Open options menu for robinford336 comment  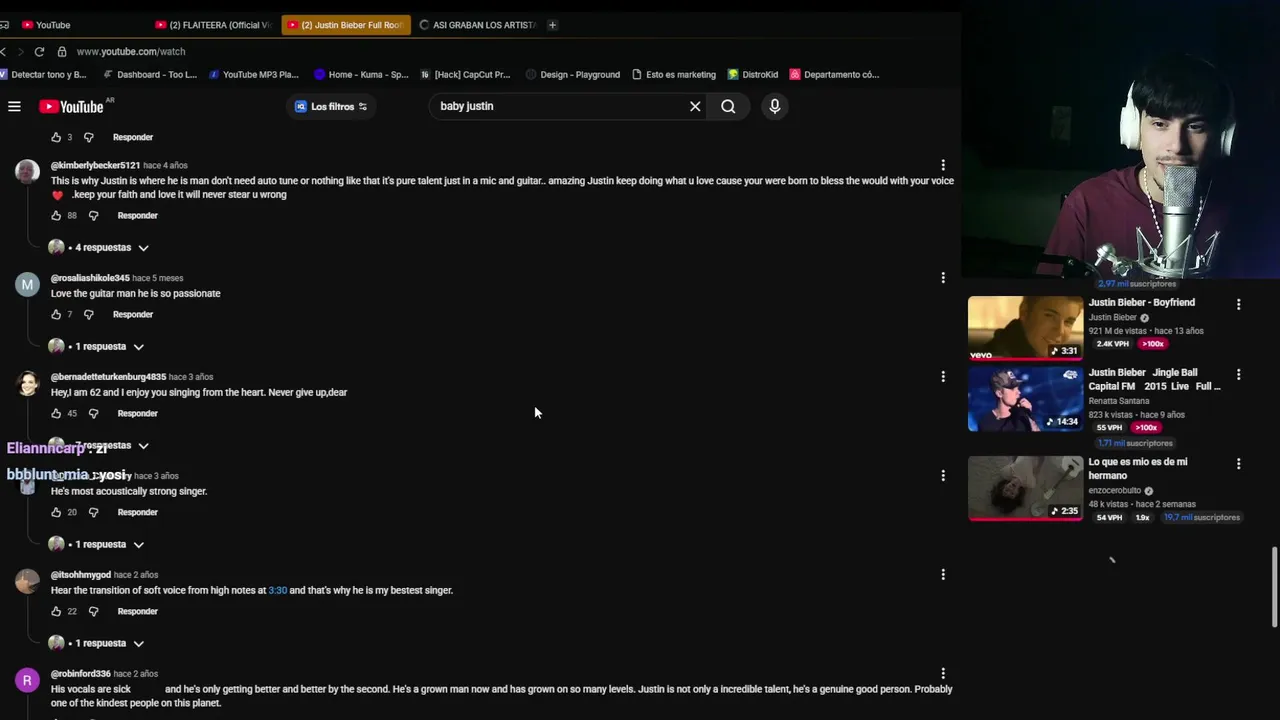click(943, 674)
